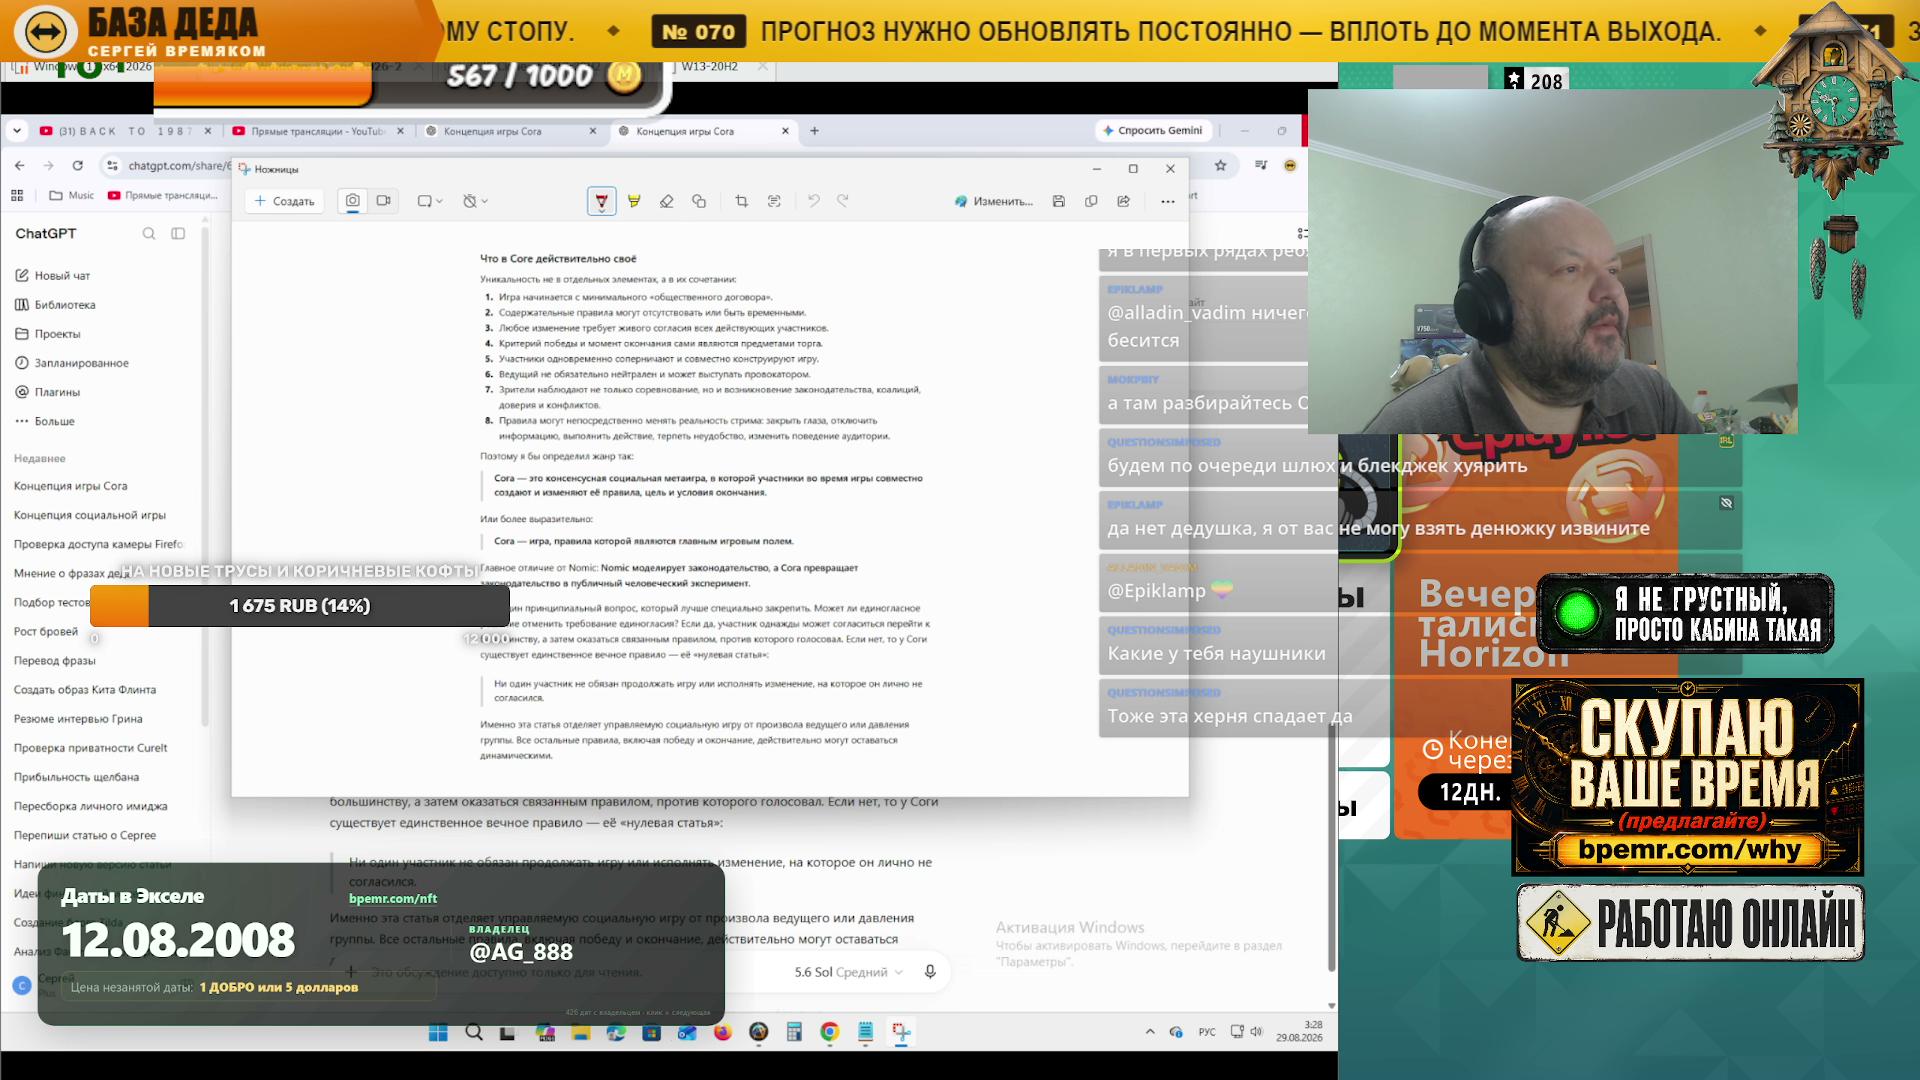The height and width of the screenshot is (1080, 1920).
Task: Show hidden system tray icons
Action: (1150, 1032)
